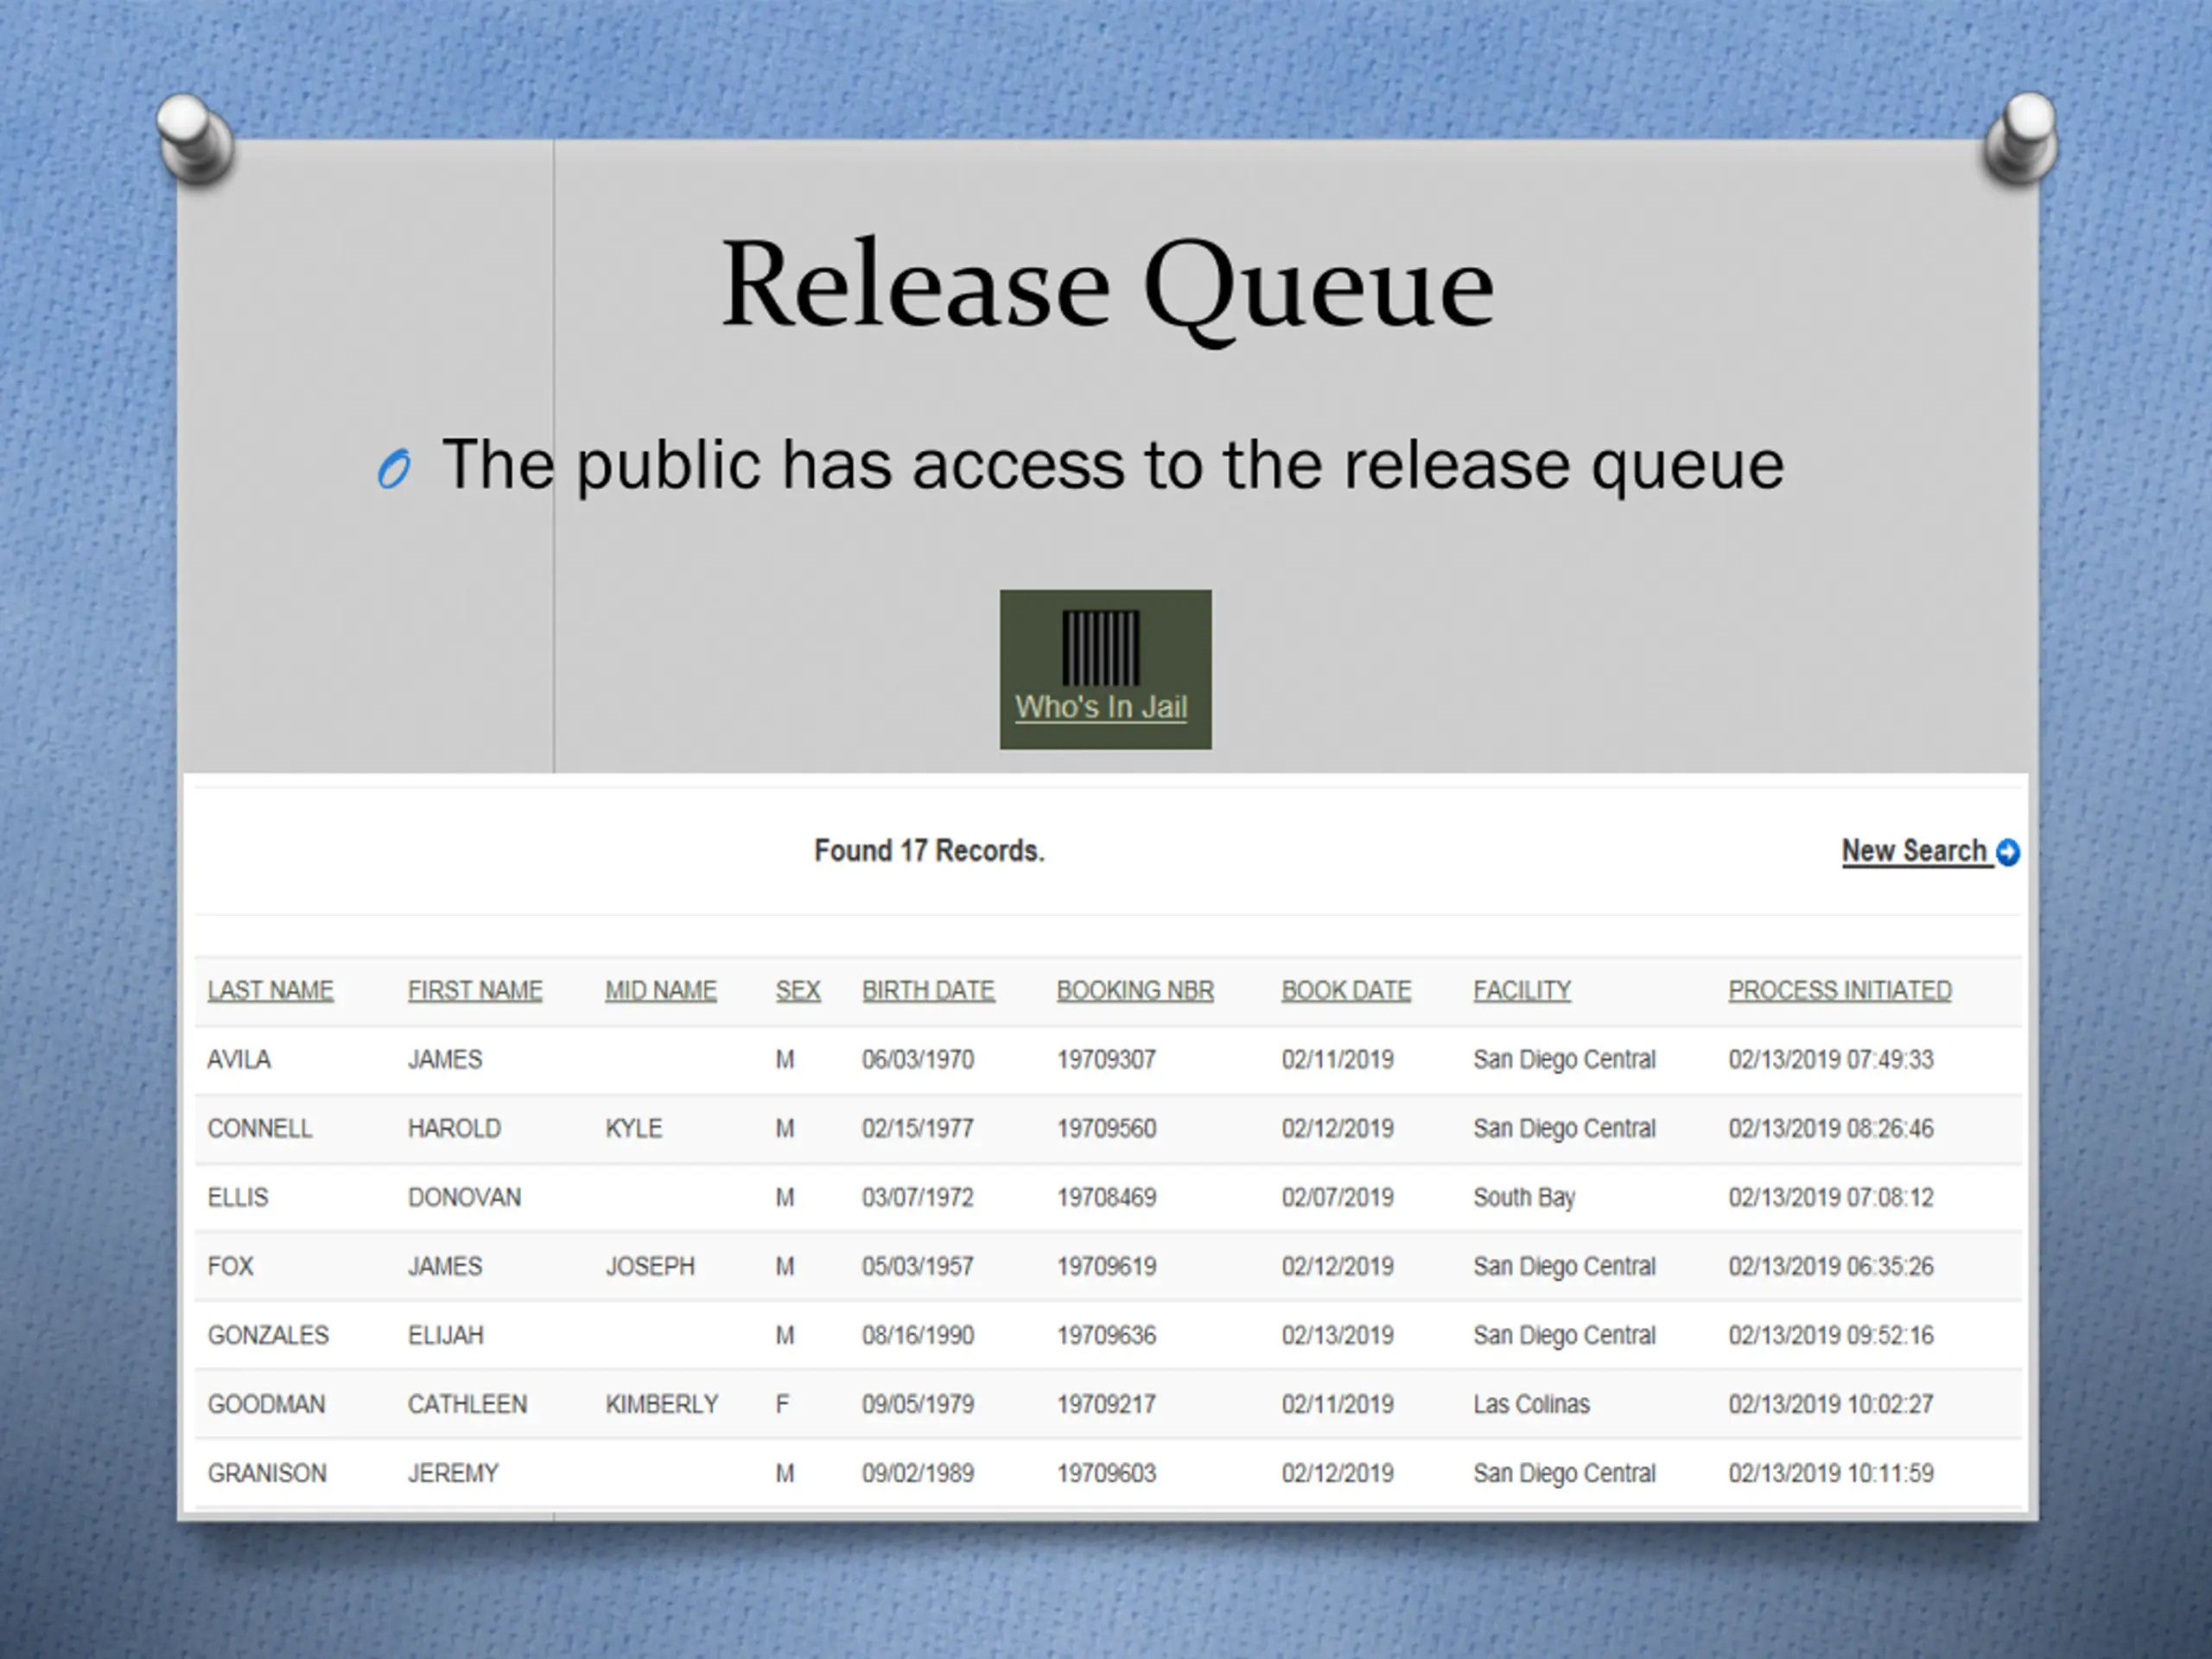Image resolution: width=2212 pixels, height=1659 pixels.
Task: Sort by SEX column header
Action: pyautogui.click(x=798, y=991)
